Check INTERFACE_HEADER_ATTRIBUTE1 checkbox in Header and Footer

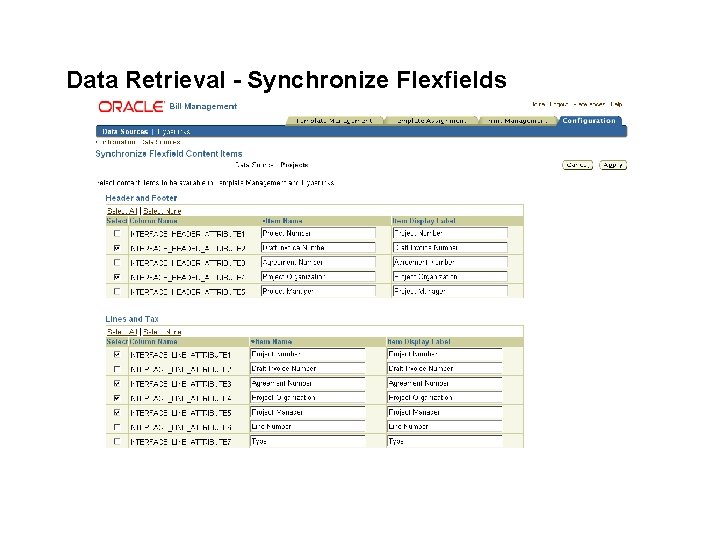click(117, 233)
